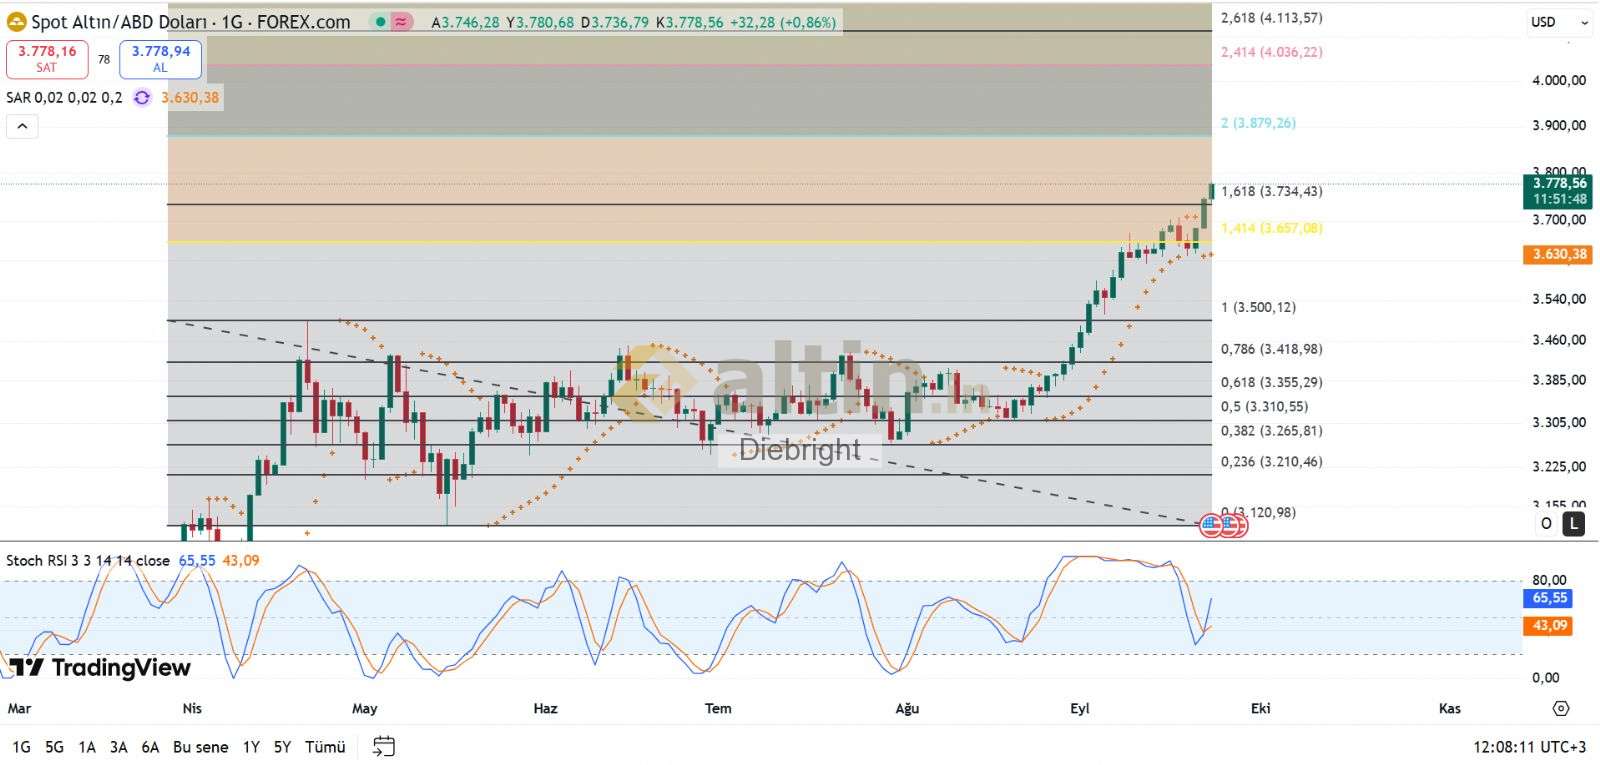
Task: Click the gold Spot Altın symbol icon
Action: pos(16,22)
